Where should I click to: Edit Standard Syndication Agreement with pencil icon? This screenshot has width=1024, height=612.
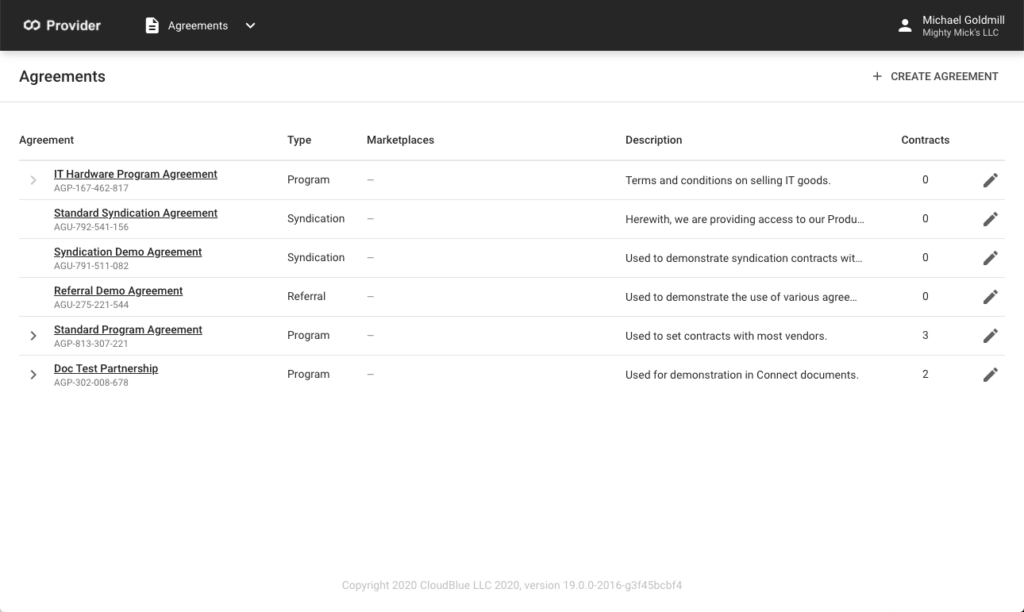[990, 219]
